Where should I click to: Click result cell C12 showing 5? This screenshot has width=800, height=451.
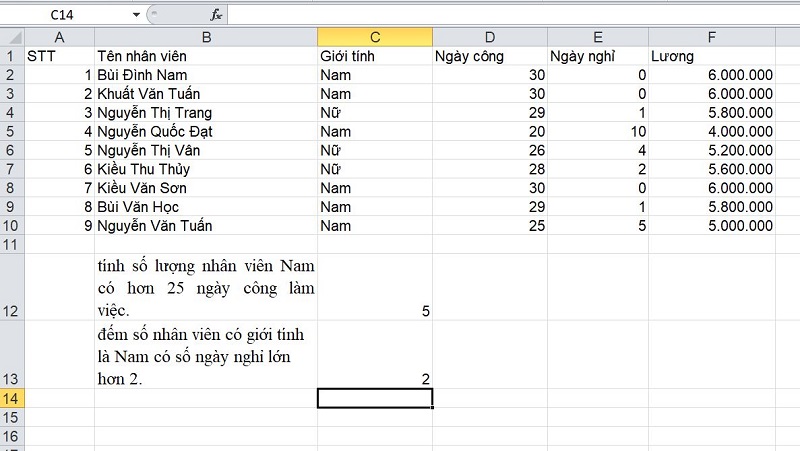[x=375, y=311]
